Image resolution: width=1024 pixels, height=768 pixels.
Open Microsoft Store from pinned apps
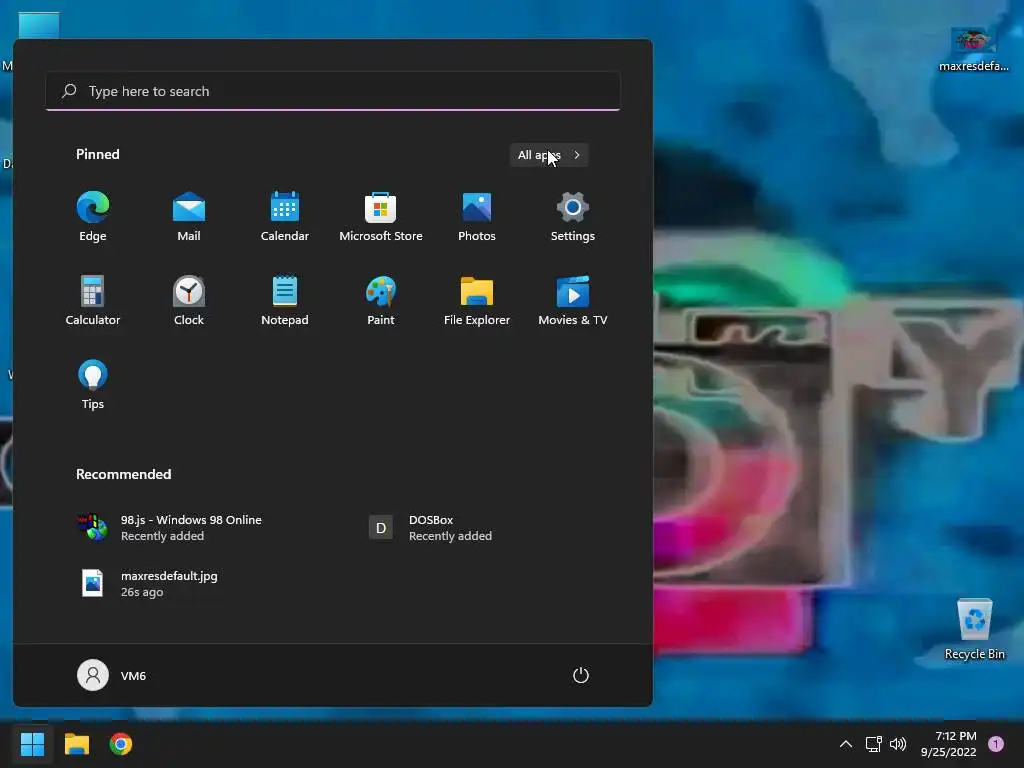pyautogui.click(x=381, y=217)
